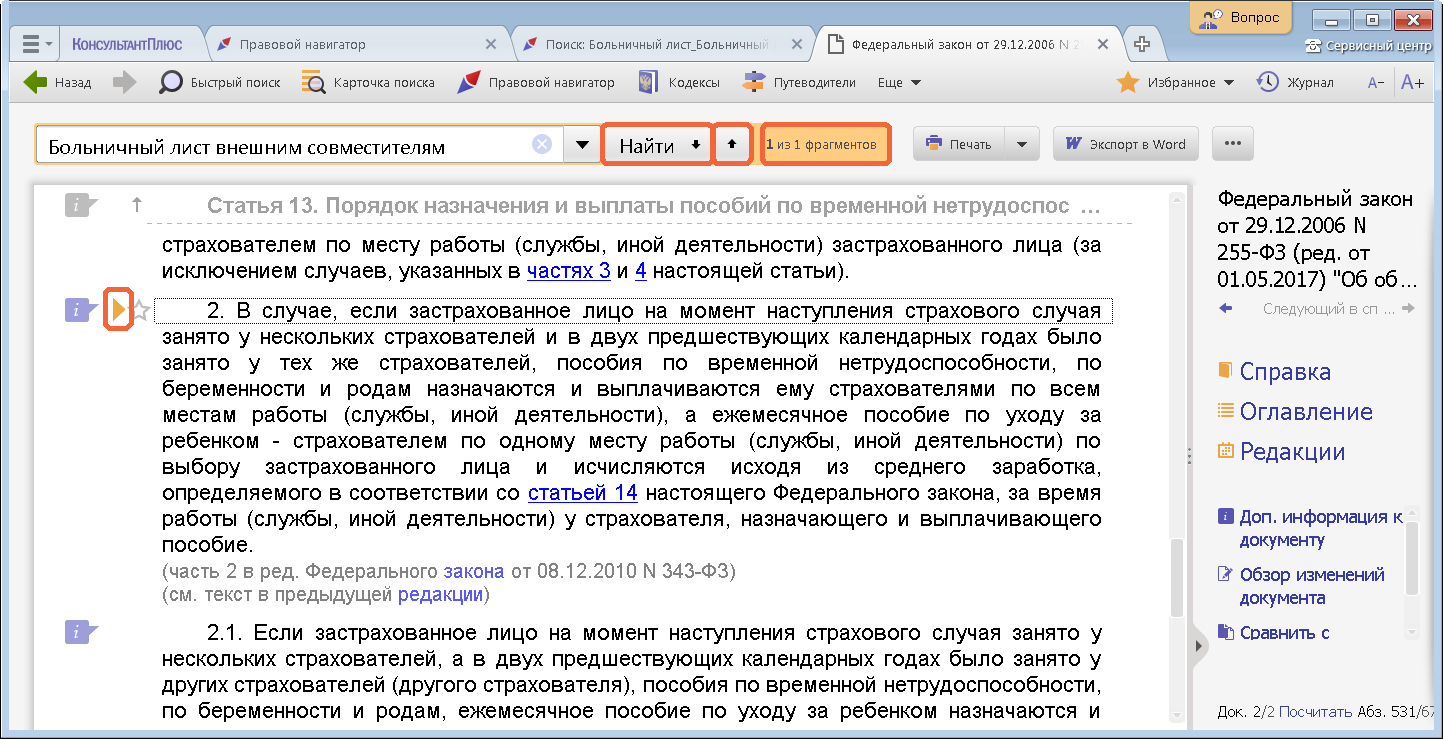This screenshot has width=1443, height=739.
Task: Expand the Печать options dropdown
Action: (1021, 144)
